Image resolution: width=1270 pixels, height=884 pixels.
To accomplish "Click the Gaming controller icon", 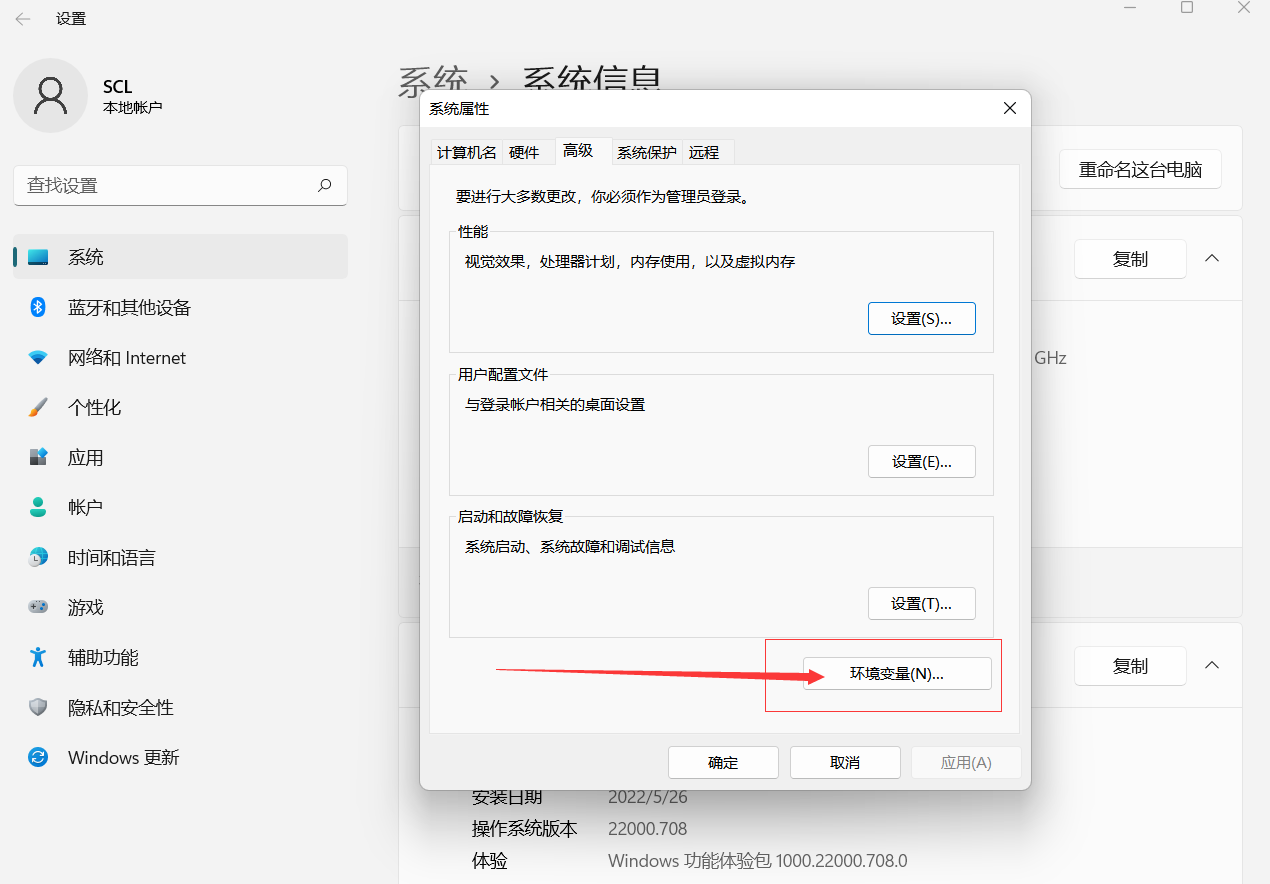I will tap(38, 607).
